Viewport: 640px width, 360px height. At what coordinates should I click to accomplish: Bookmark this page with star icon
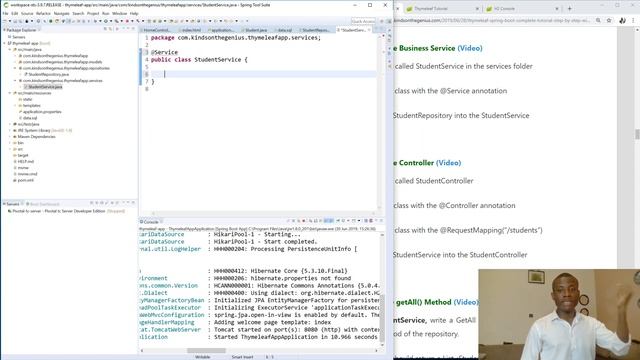click(x=609, y=20)
